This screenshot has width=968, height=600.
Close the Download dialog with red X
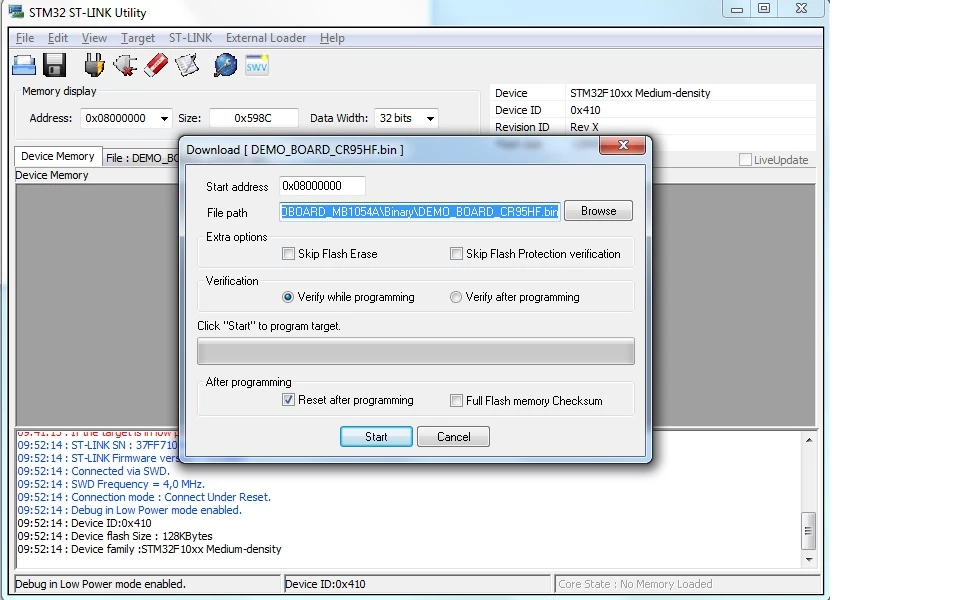pos(622,145)
